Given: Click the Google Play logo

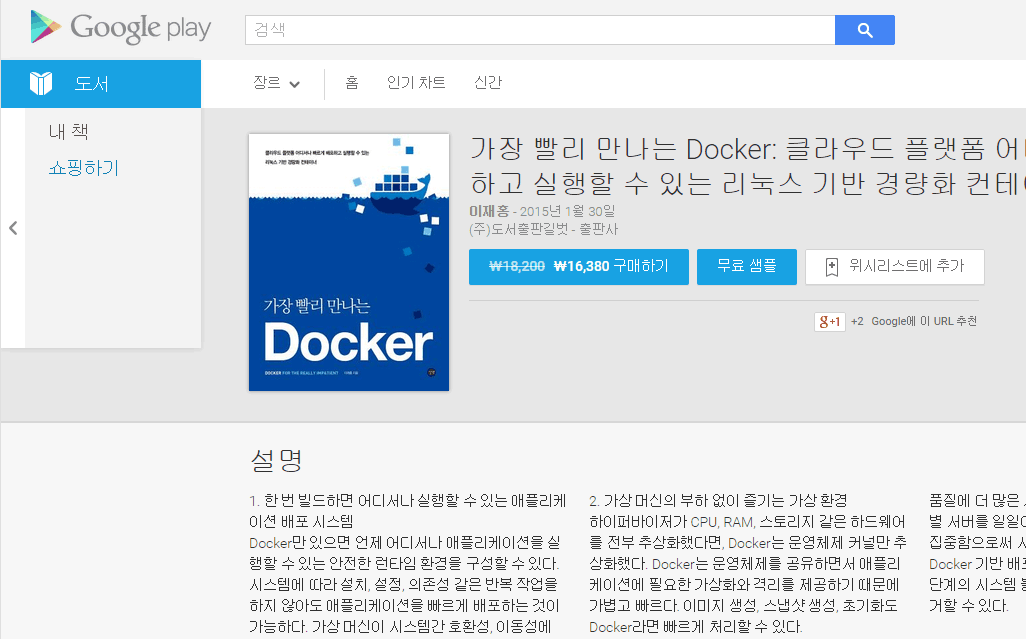Looking at the screenshot, I should coord(120,28).
